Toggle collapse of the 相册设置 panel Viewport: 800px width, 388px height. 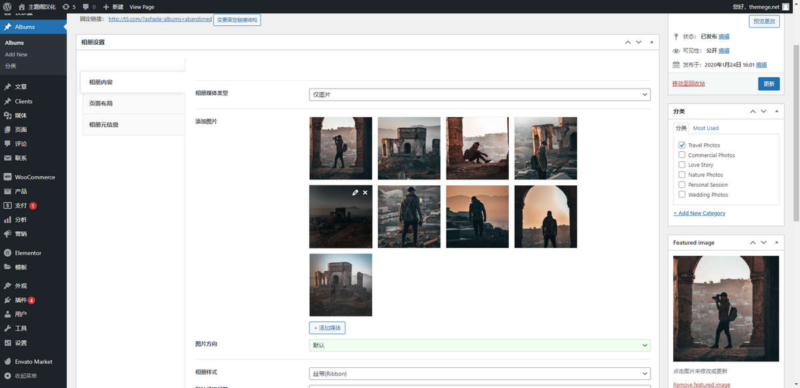pyautogui.click(x=652, y=42)
